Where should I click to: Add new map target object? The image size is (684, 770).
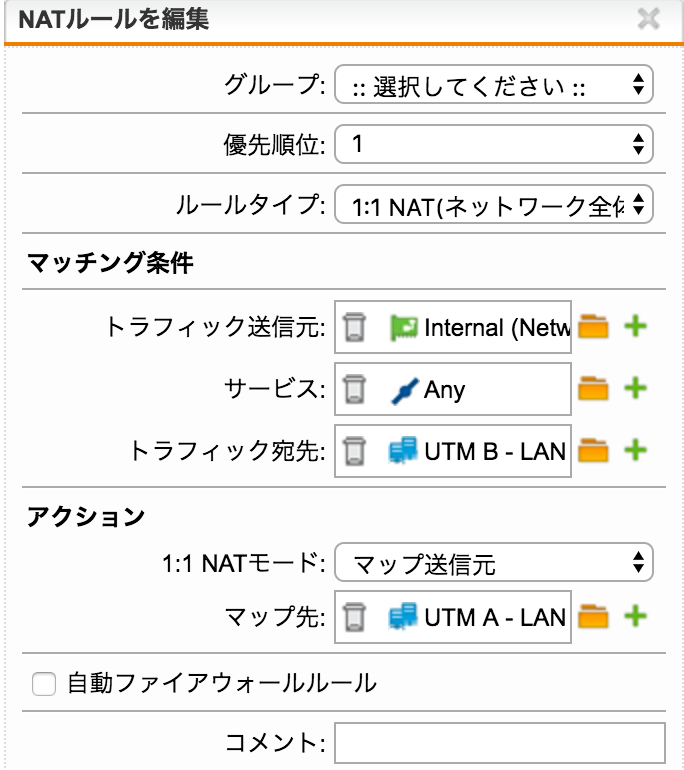click(635, 616)
